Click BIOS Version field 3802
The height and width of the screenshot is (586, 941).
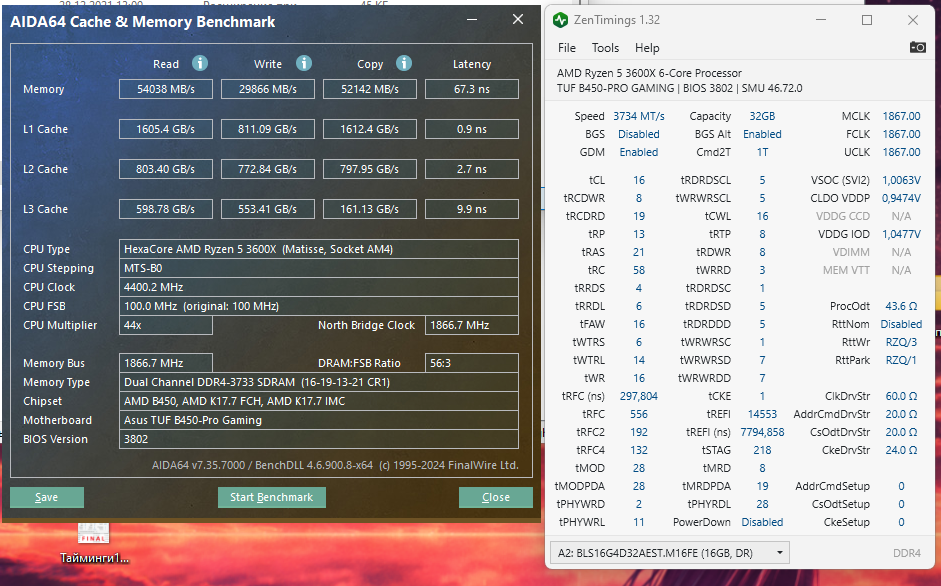319,439
